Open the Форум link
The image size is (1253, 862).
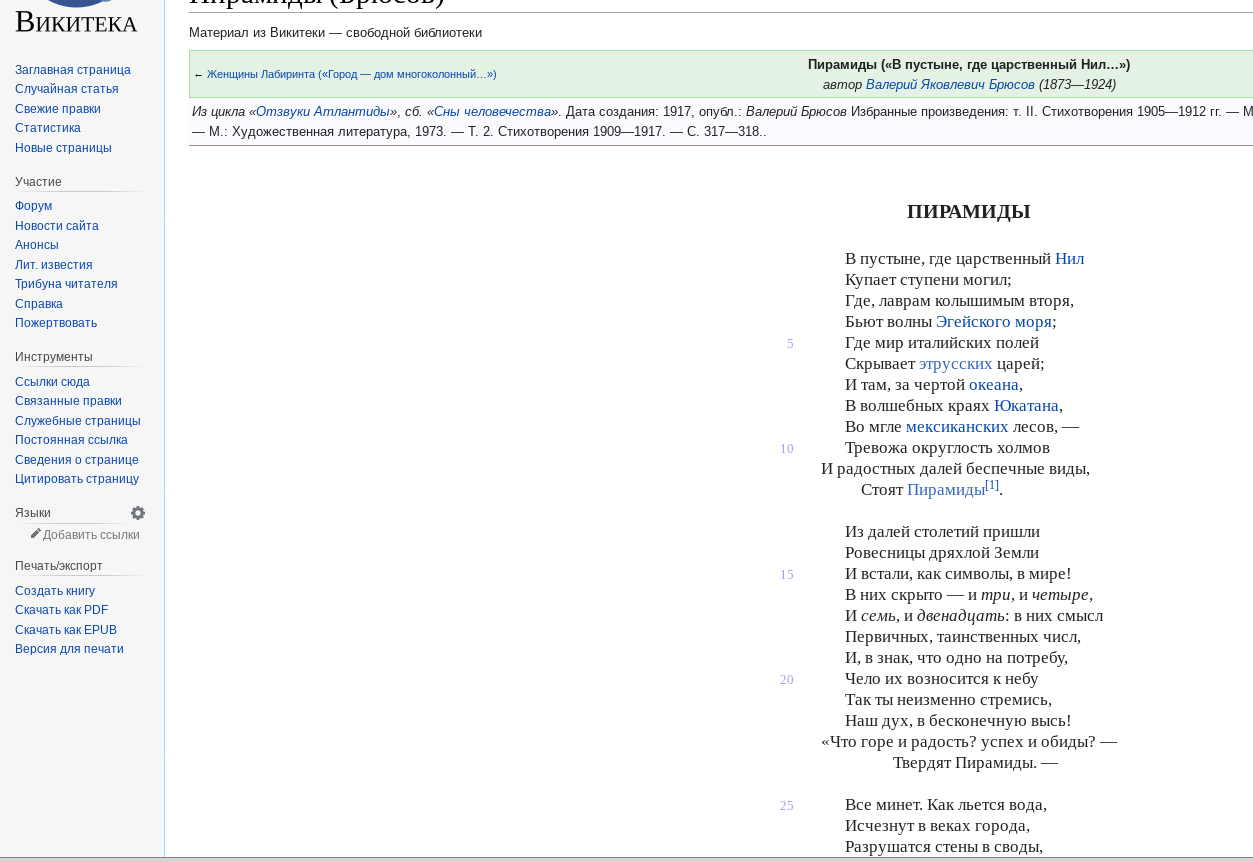[x=33, y=206]
